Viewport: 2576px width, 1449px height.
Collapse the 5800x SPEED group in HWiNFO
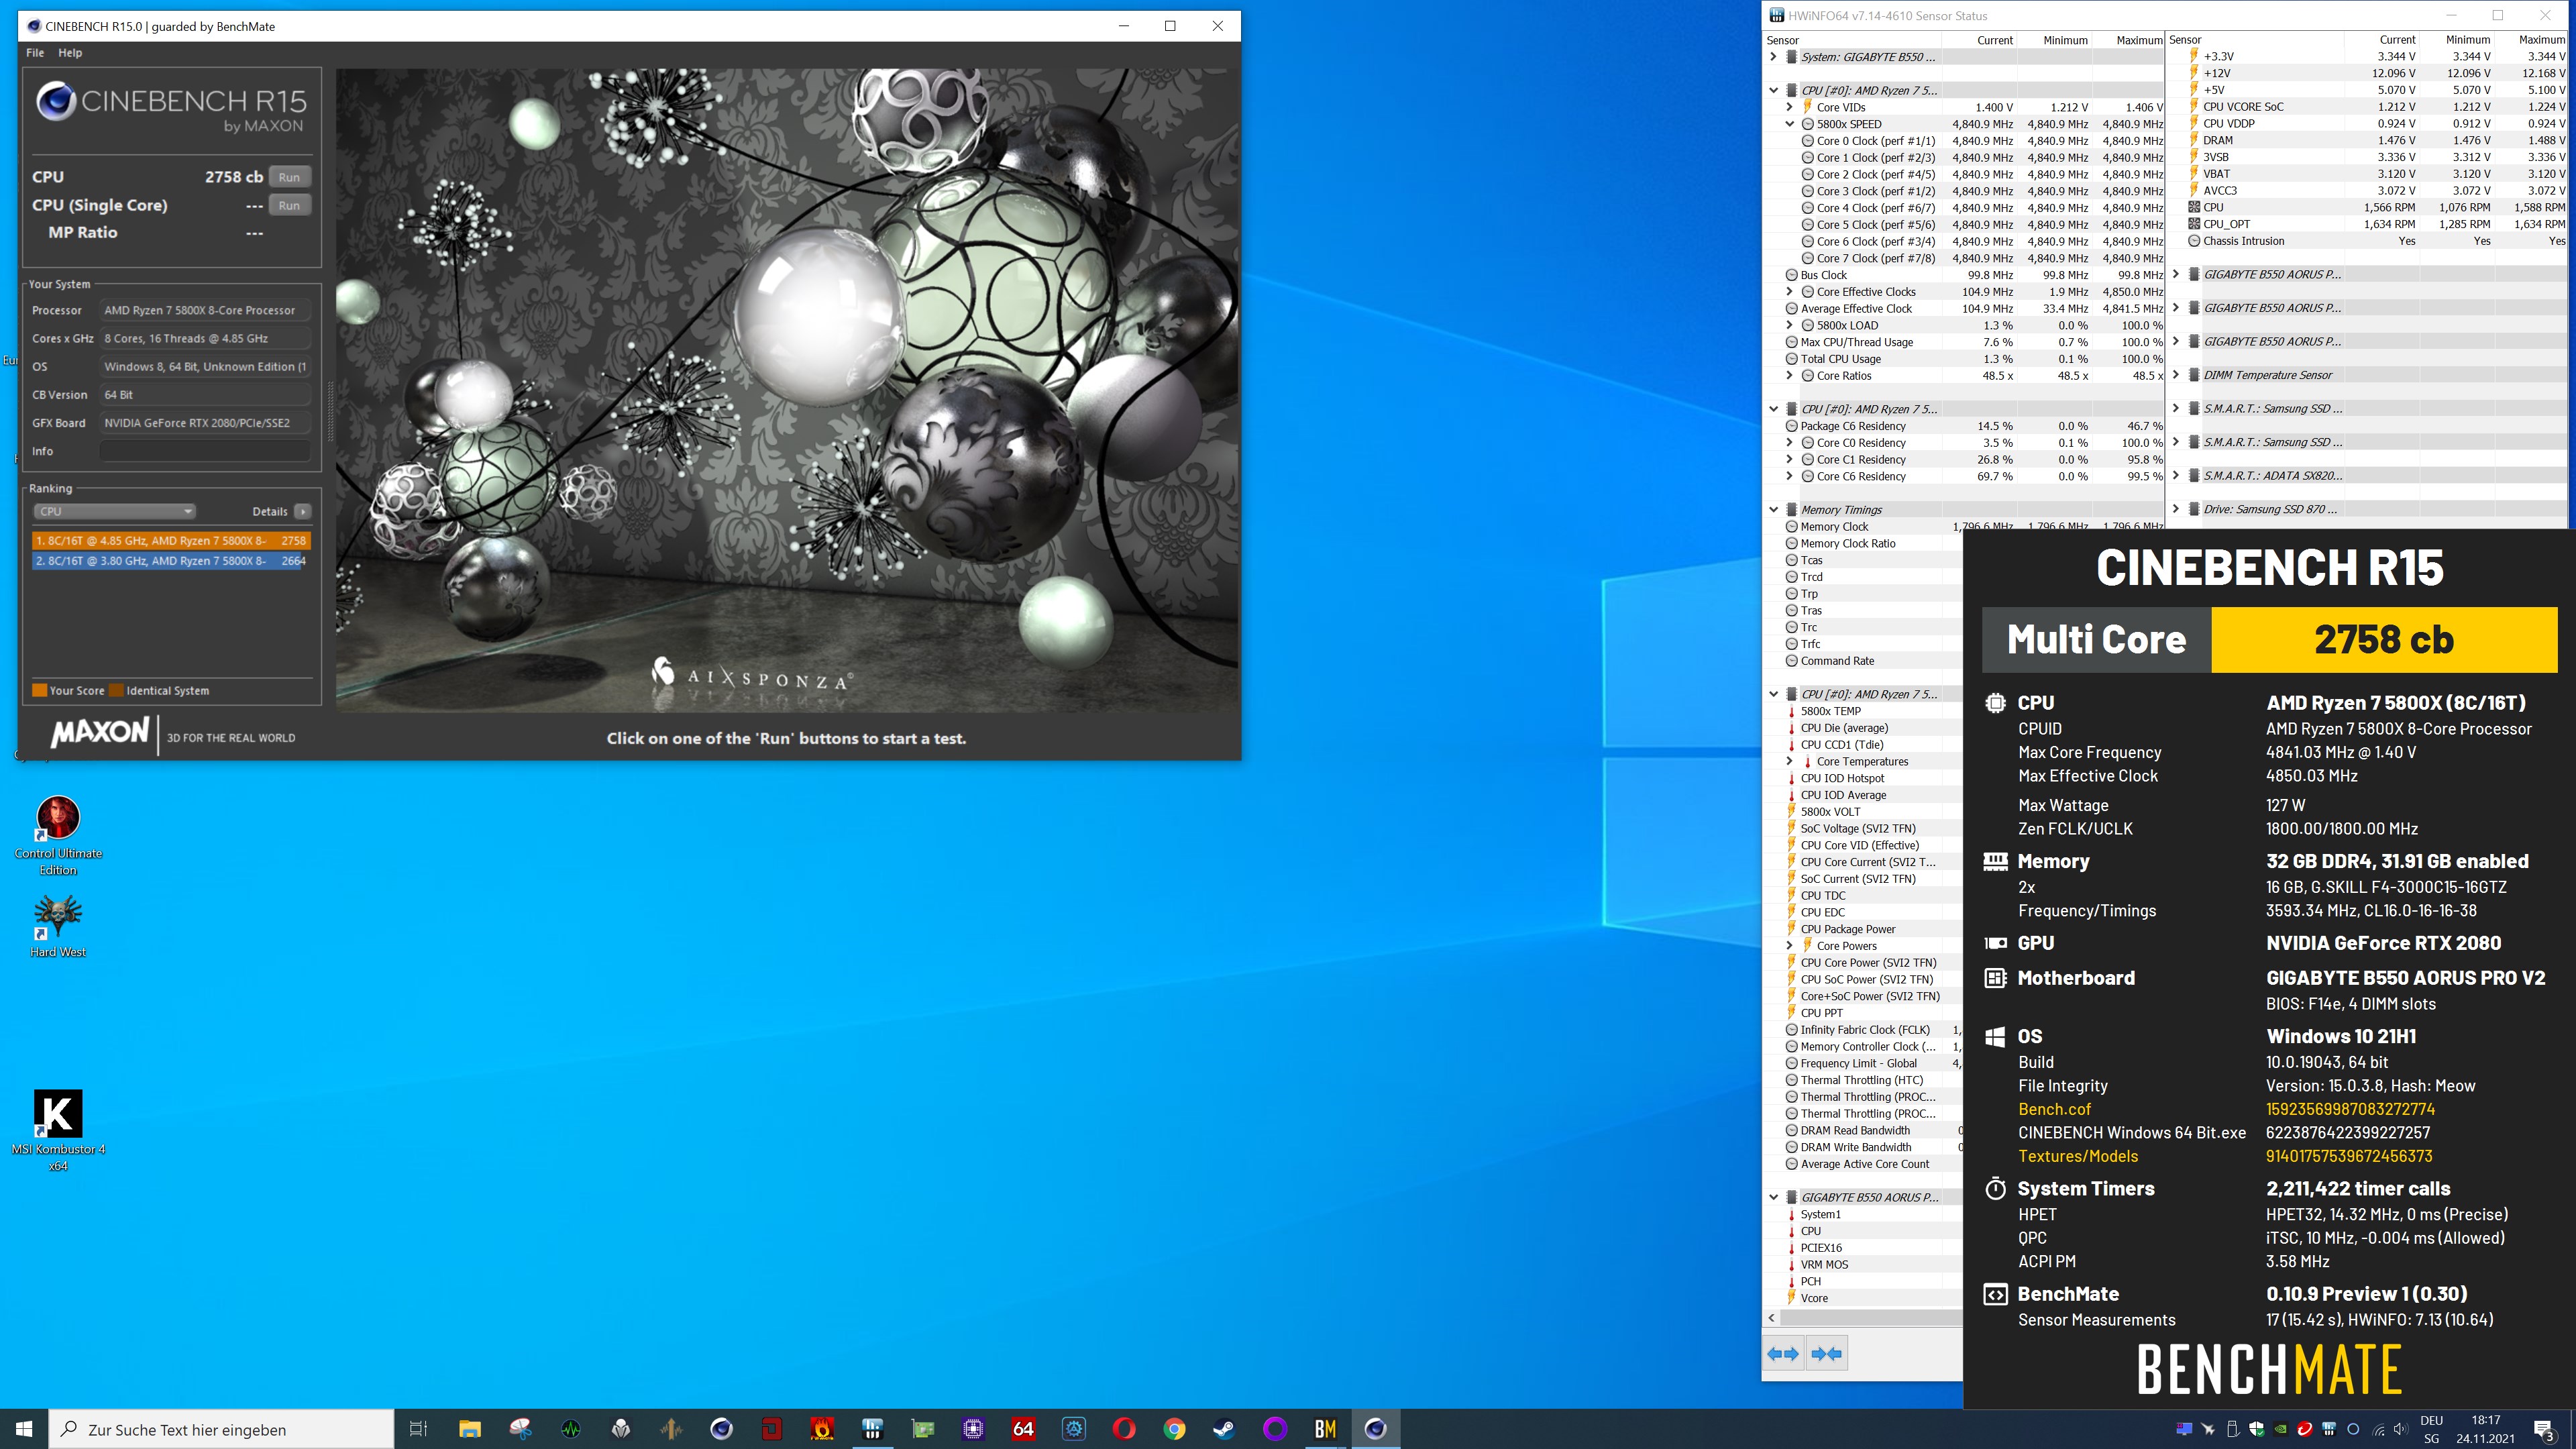(x=1790, y=124)
